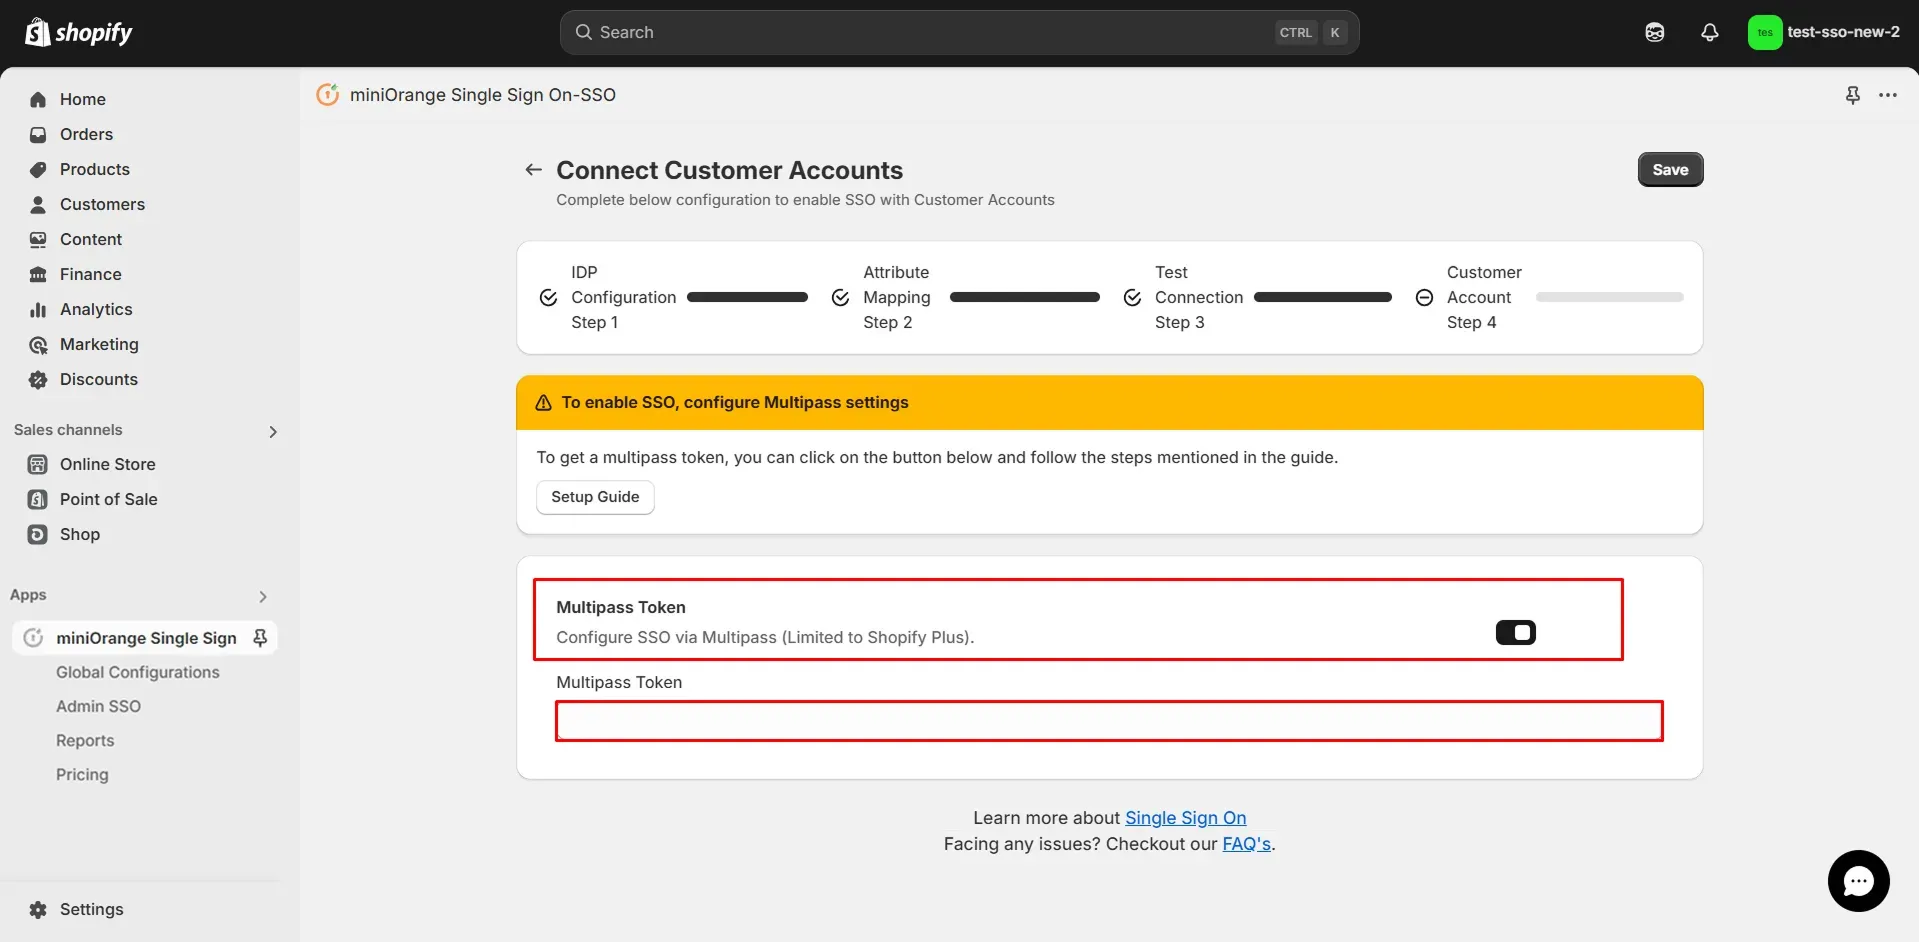Click the Online Store icon
Screen dimensions: 1919x942
[x=38, y=464]
